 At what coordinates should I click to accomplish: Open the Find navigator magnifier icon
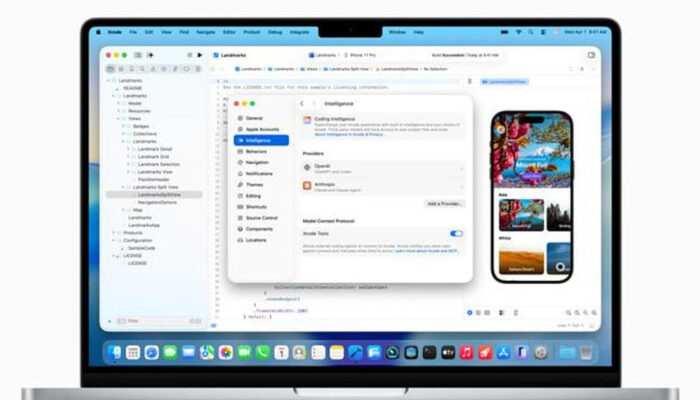click(x=142, y=69)
